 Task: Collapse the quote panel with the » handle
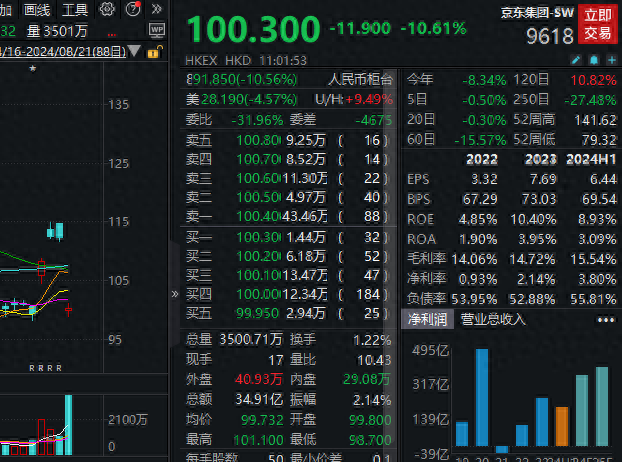(175, 294)
